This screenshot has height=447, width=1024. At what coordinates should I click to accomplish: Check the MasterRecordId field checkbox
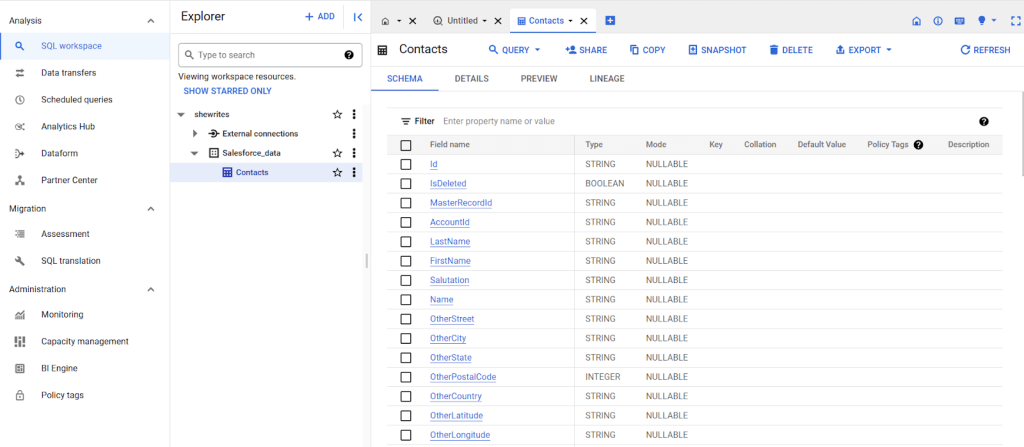[406, 203]
